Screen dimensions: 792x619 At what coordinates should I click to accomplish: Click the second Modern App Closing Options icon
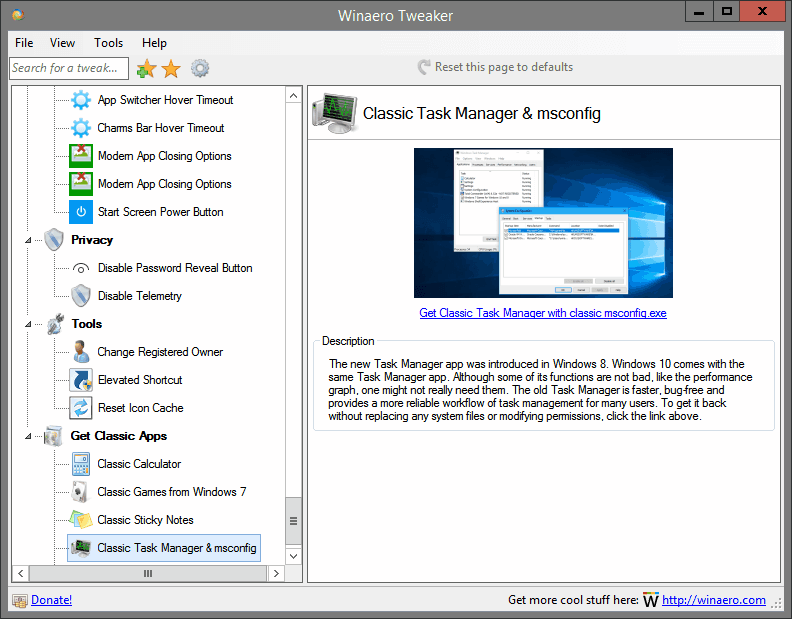[x=81, y=184]
